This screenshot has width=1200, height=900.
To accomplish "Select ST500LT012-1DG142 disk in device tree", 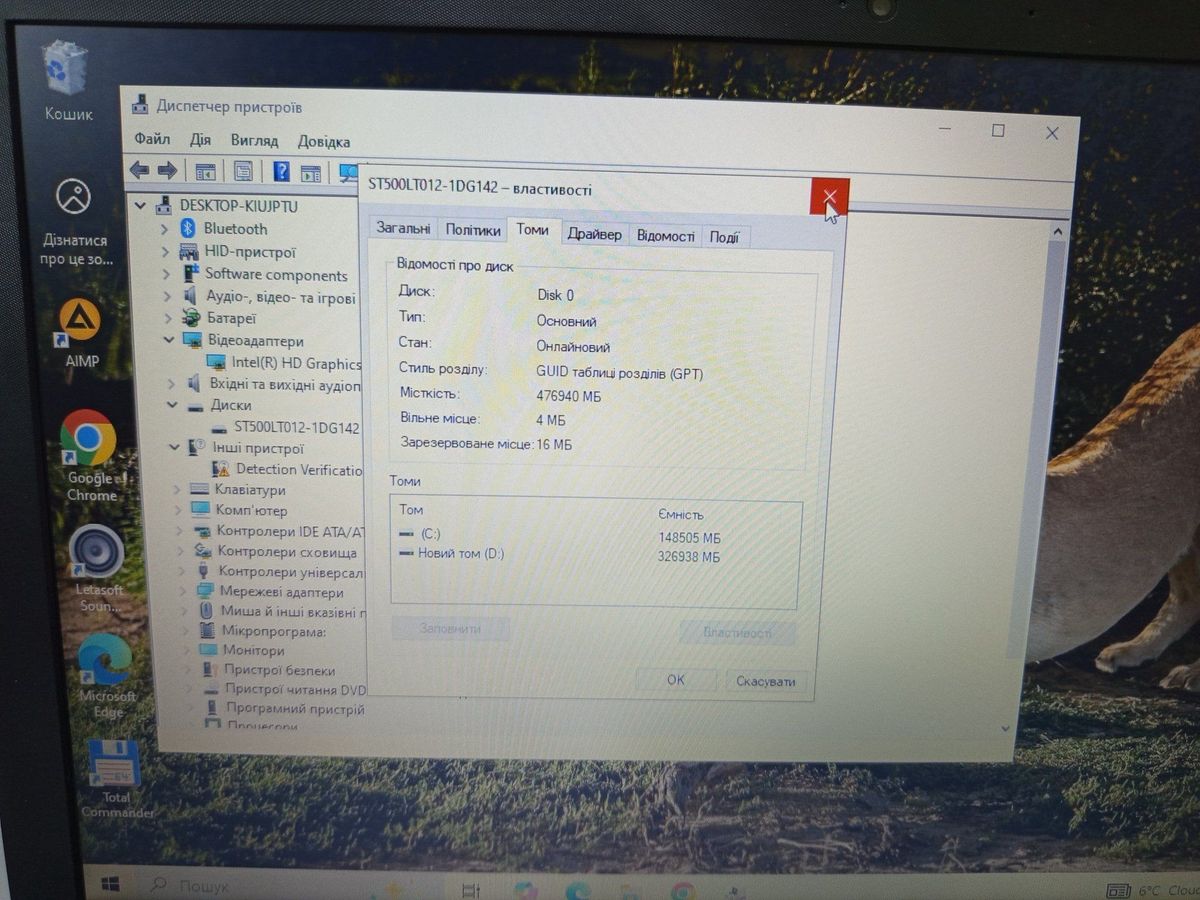I will click(296, 427).
